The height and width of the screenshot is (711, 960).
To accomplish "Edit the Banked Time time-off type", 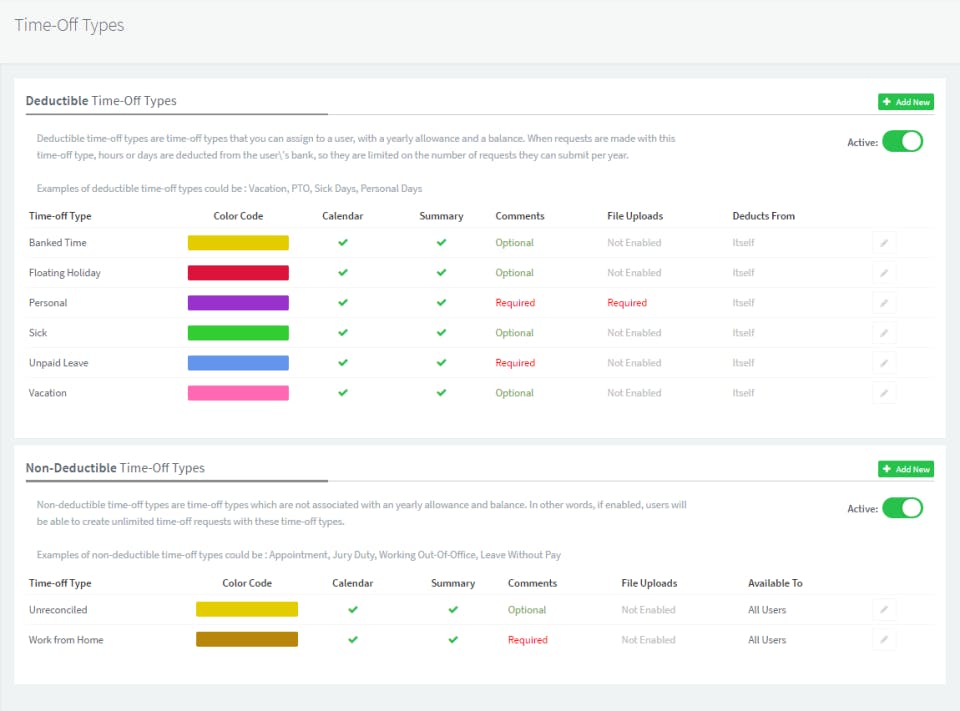I will pos(884,243).
